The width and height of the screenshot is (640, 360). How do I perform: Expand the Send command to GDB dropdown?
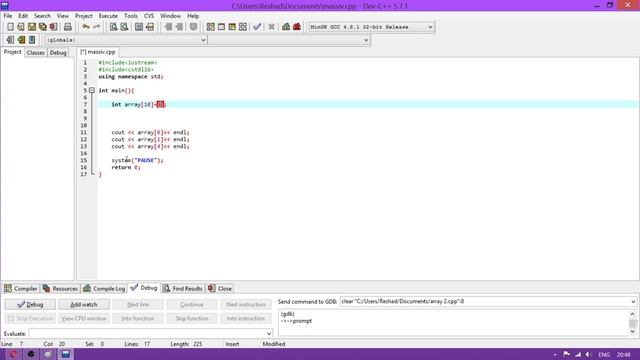(633, 302)
